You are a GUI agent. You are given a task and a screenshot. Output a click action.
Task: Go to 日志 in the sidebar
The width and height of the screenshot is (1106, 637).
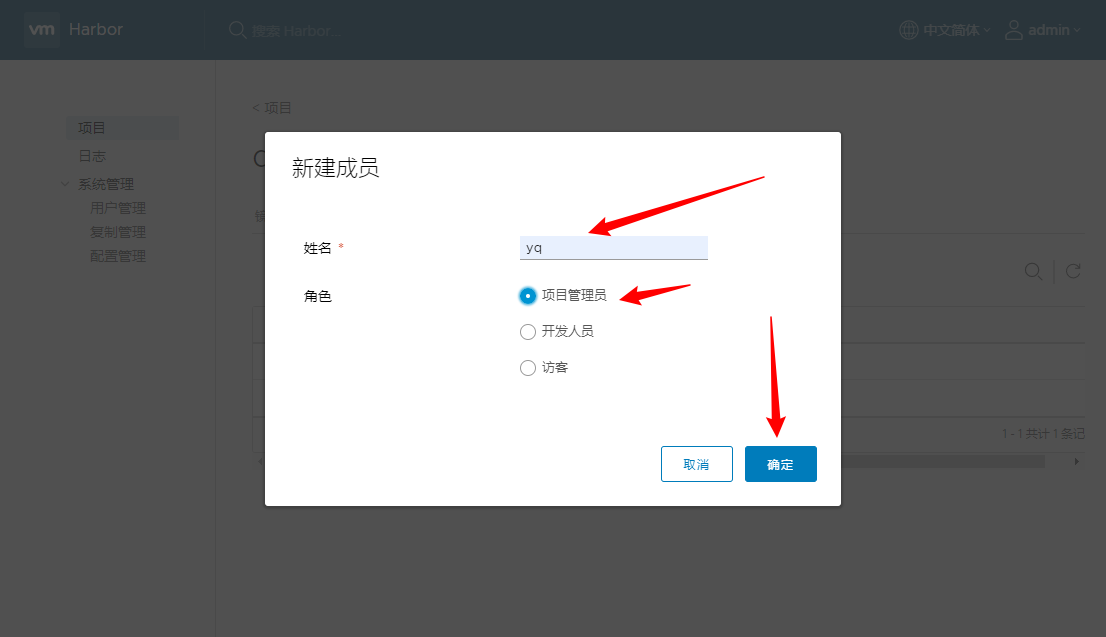coord(92,156)
